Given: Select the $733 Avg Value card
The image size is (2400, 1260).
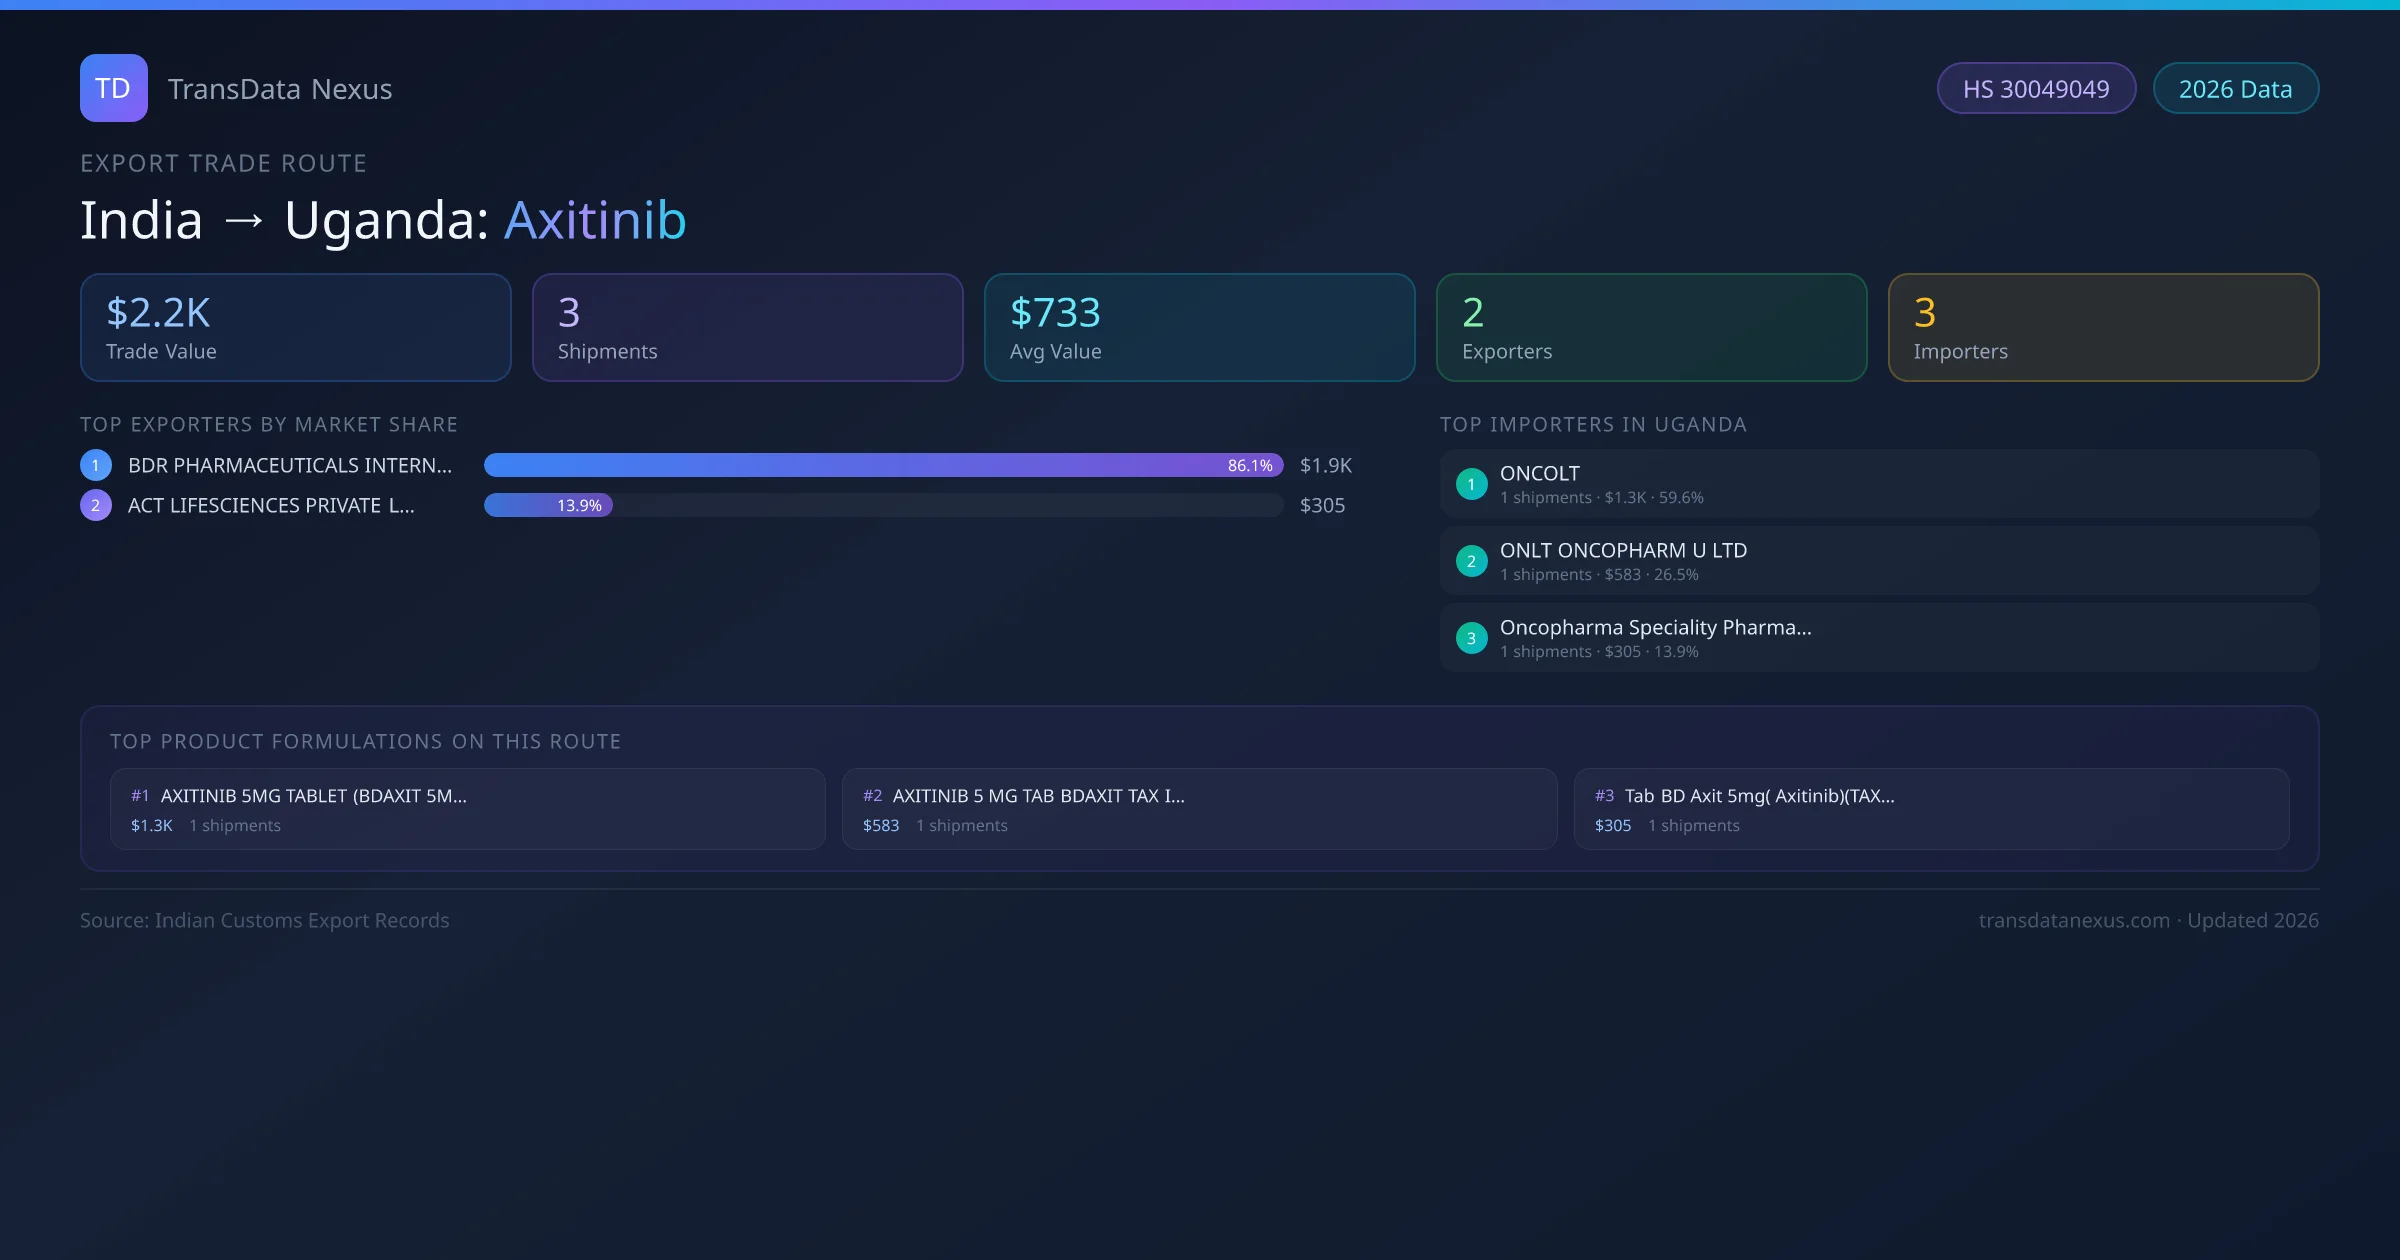Looking at the screenshot, I should click(1199, 328).
